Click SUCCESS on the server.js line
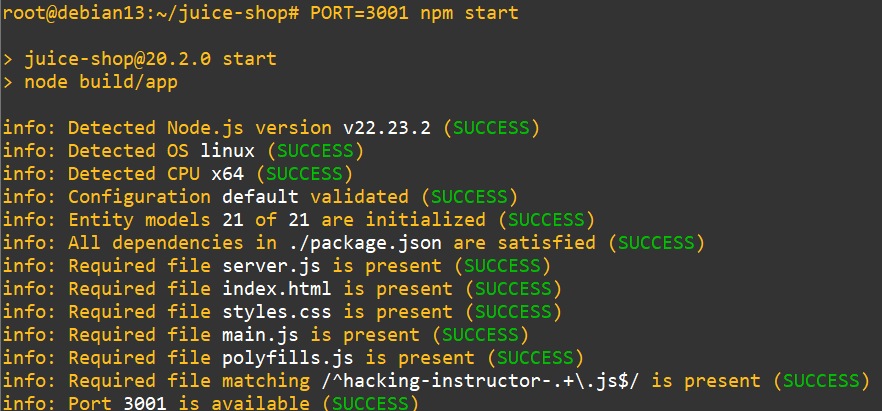 [502, 266]
